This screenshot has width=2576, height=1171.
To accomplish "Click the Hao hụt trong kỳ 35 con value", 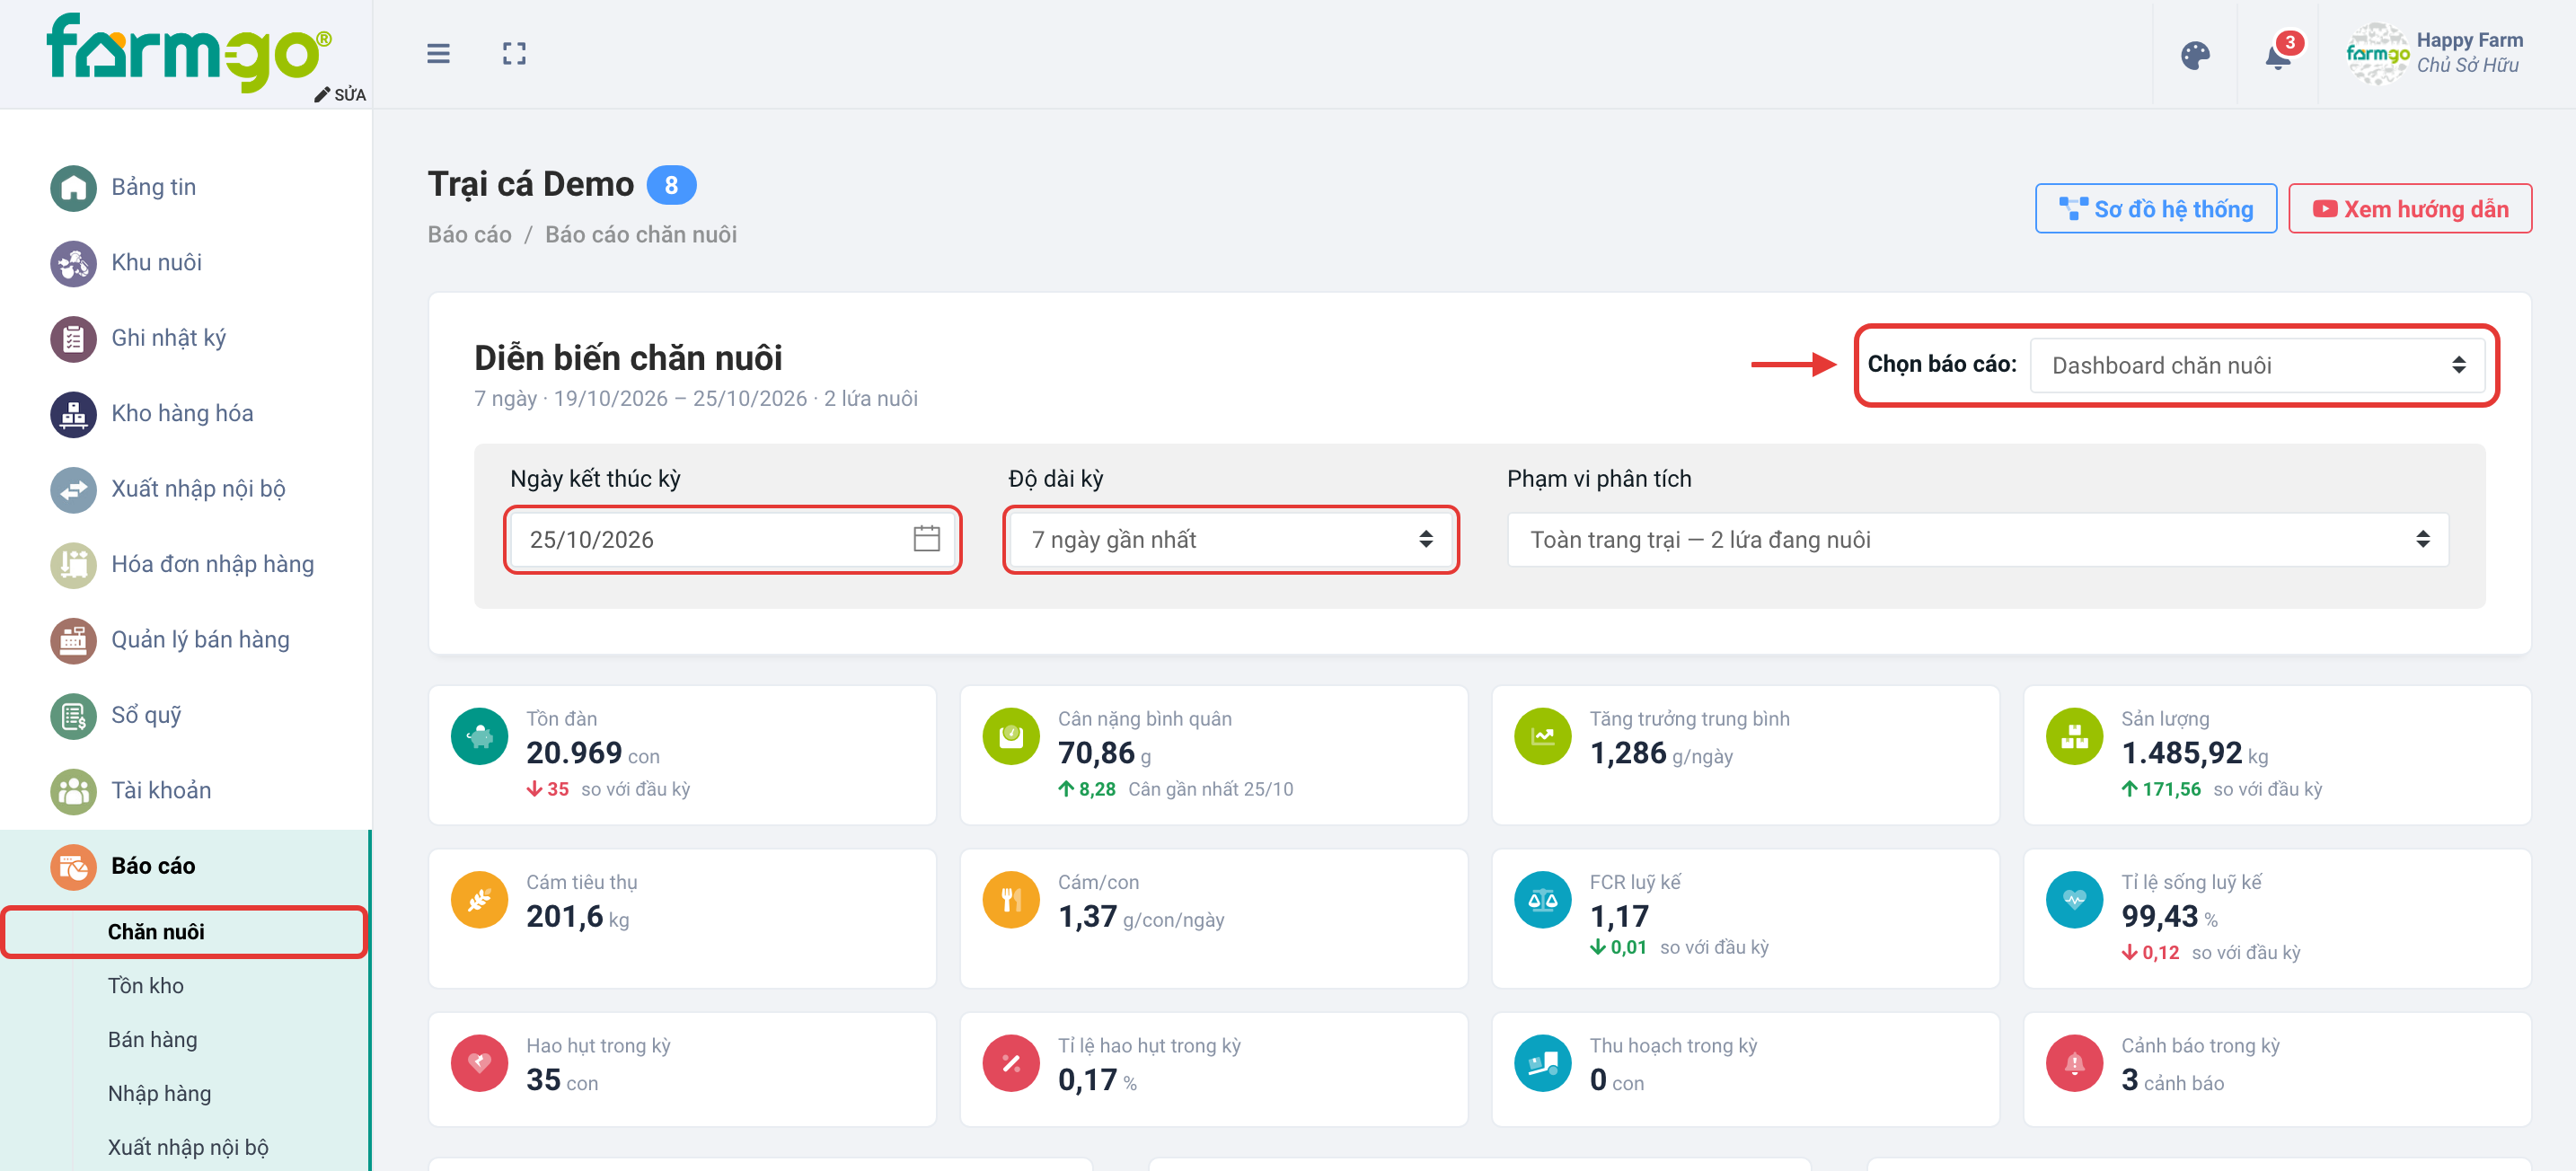I will (x=562, y=1080).
